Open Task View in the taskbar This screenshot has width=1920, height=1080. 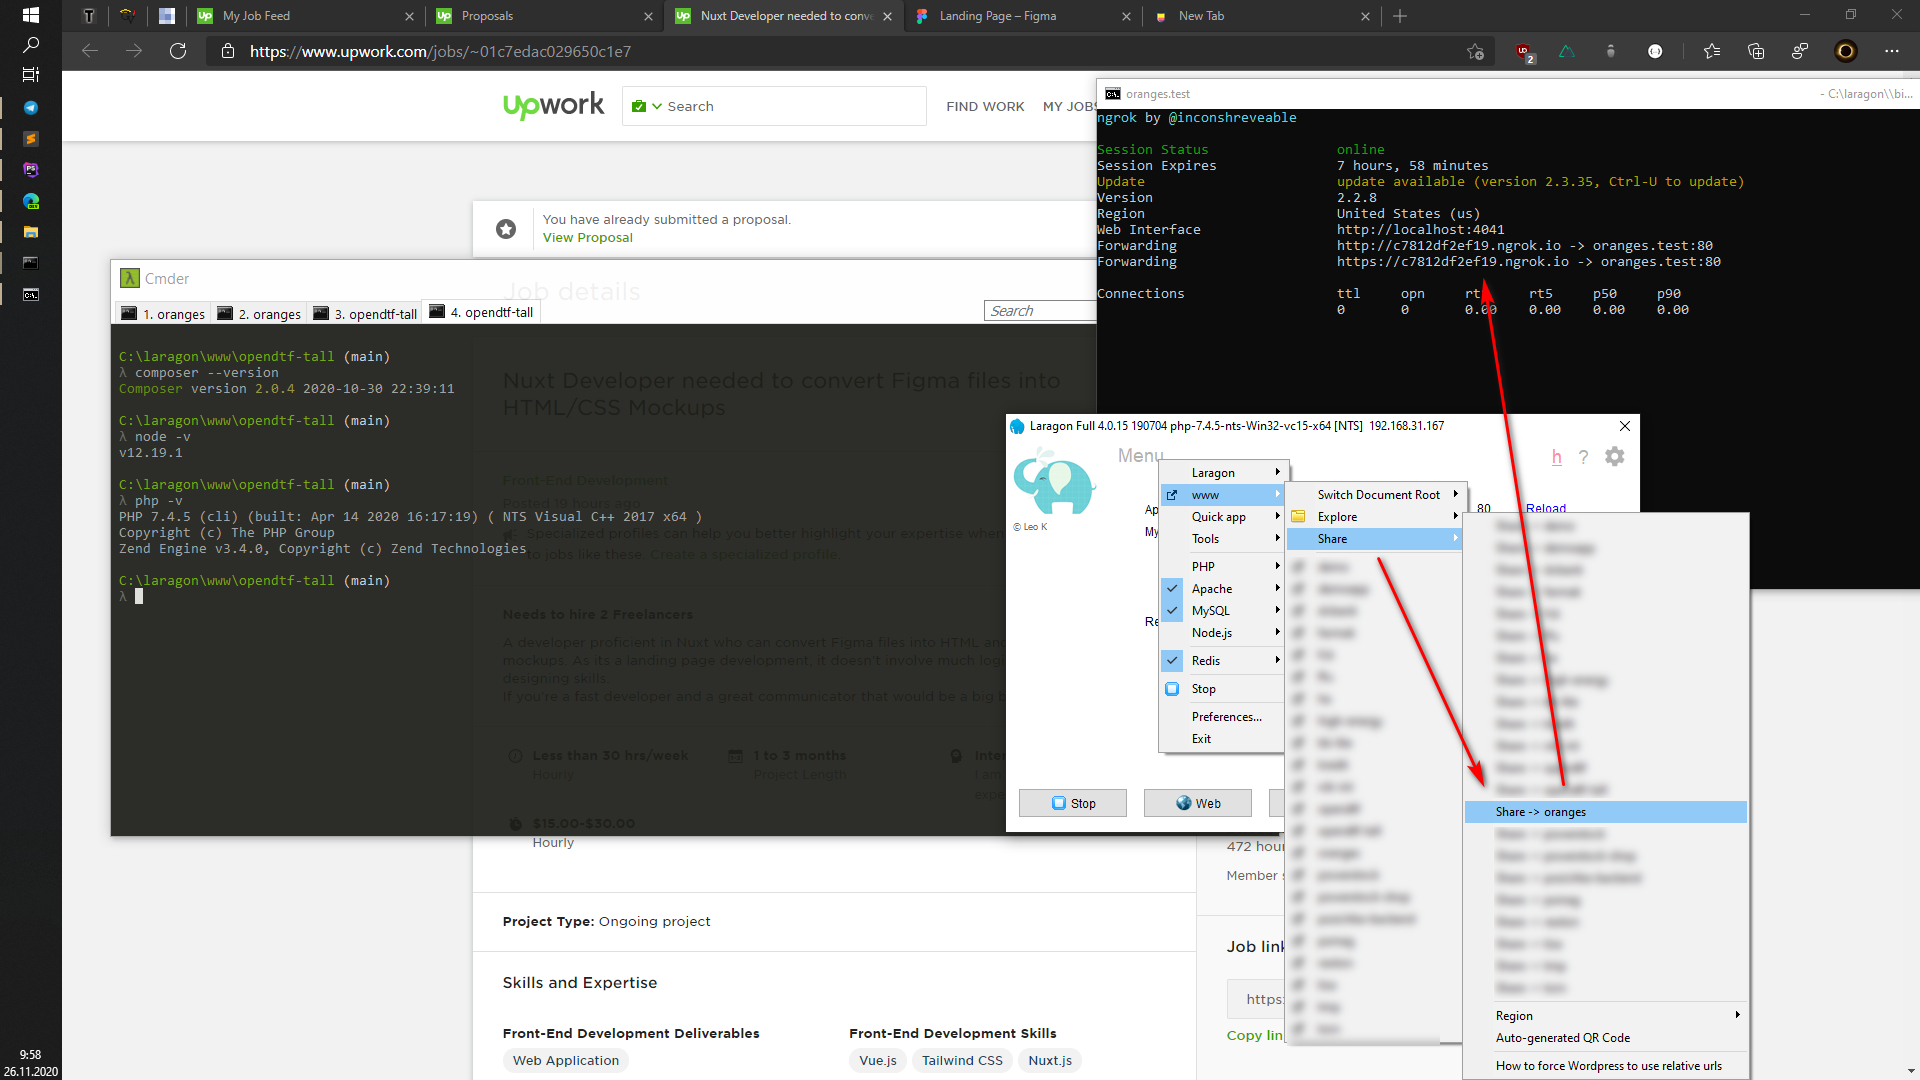[x=30, y=75]
